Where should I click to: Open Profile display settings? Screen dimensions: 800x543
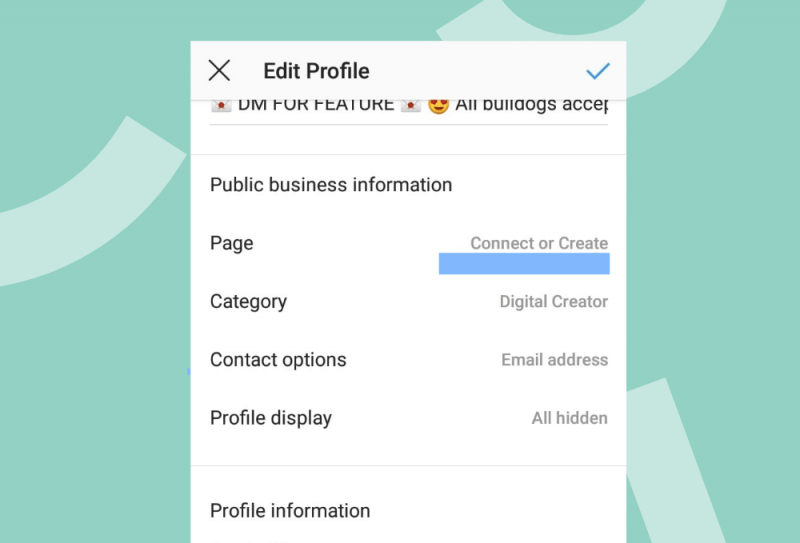[x=409, y=417]
